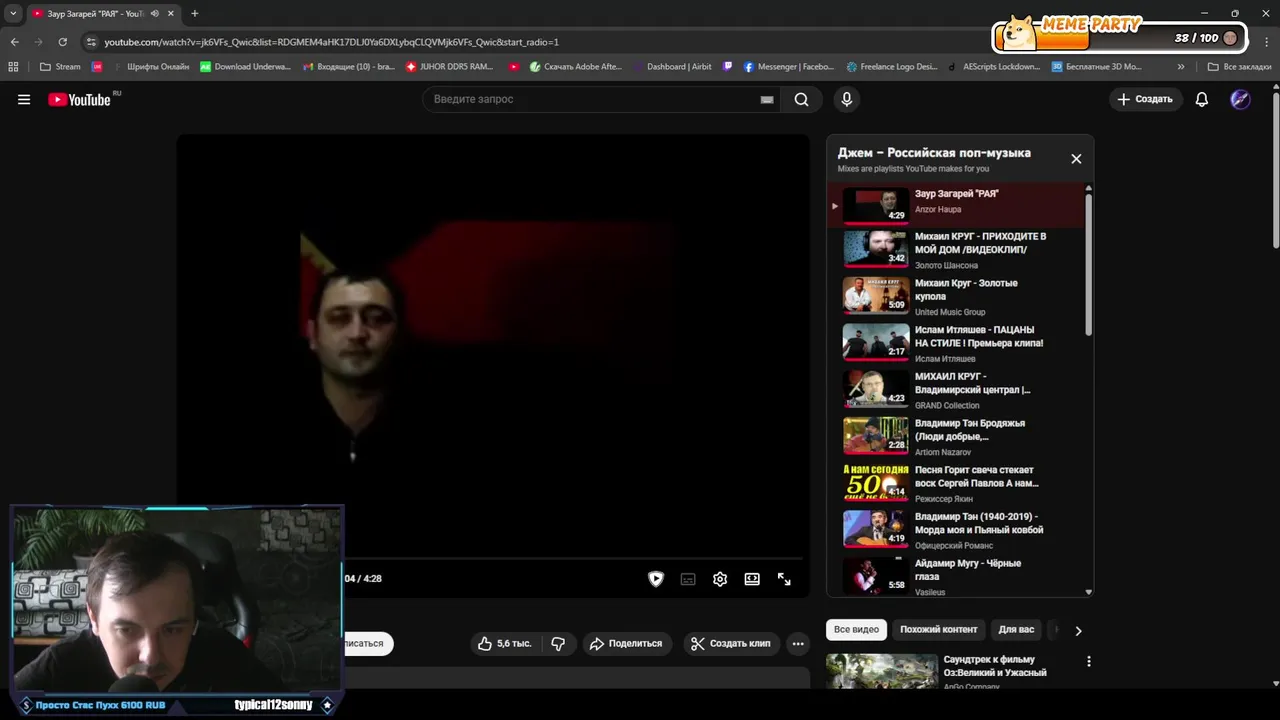Click the Поделиться share button
This screenshot has width=1280, height=720.
tap(626, 643)
